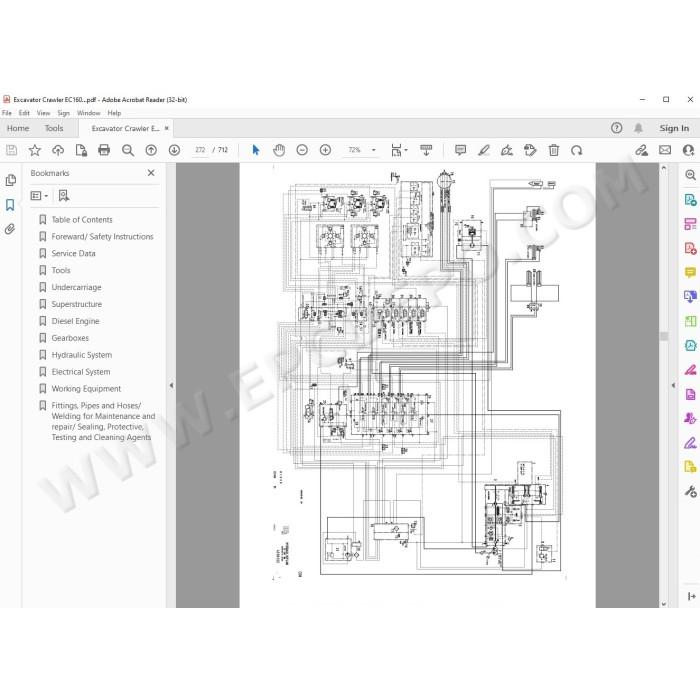700x700 pixels.
Task: Collapse the right tools pane arrow
Action: point(673,385)
